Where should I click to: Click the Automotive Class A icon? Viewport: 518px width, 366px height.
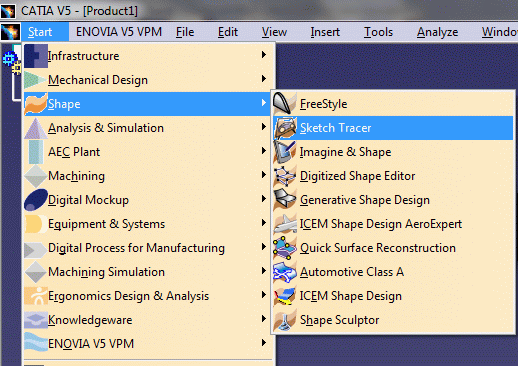coord(285,272)
